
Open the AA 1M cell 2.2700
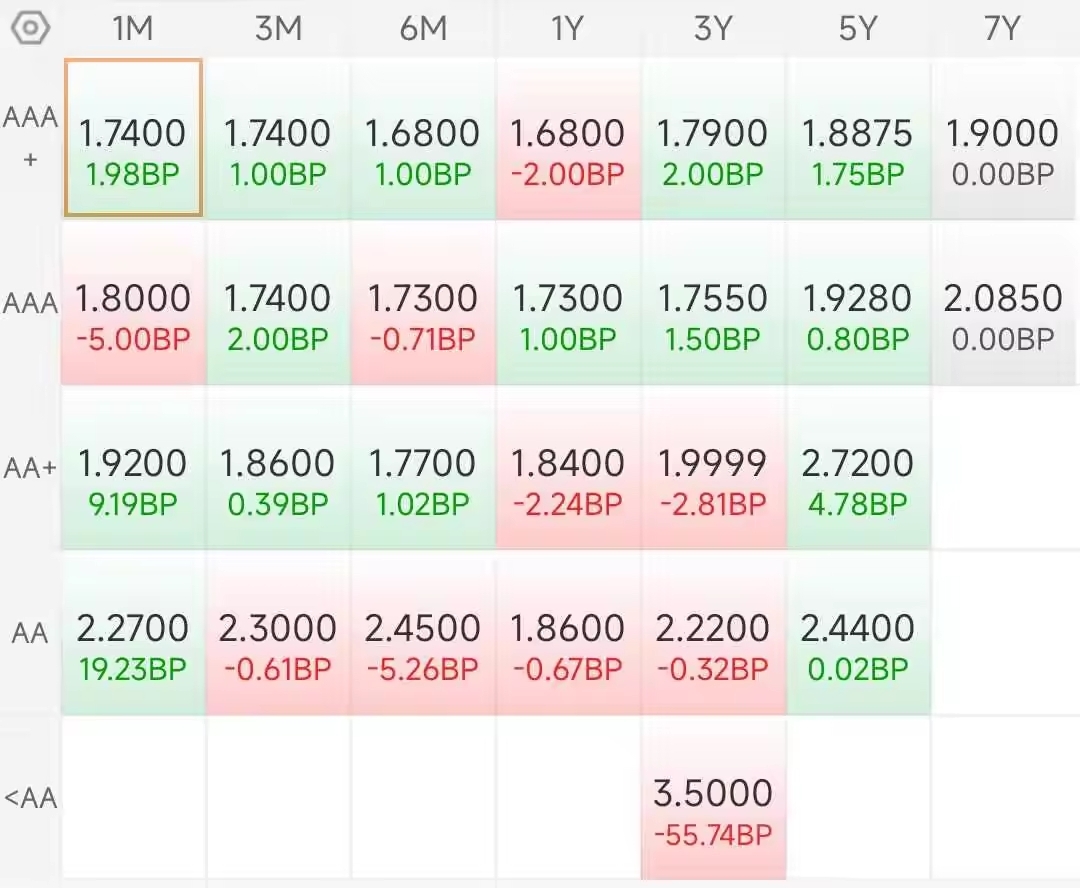click(x=133, y=633)
